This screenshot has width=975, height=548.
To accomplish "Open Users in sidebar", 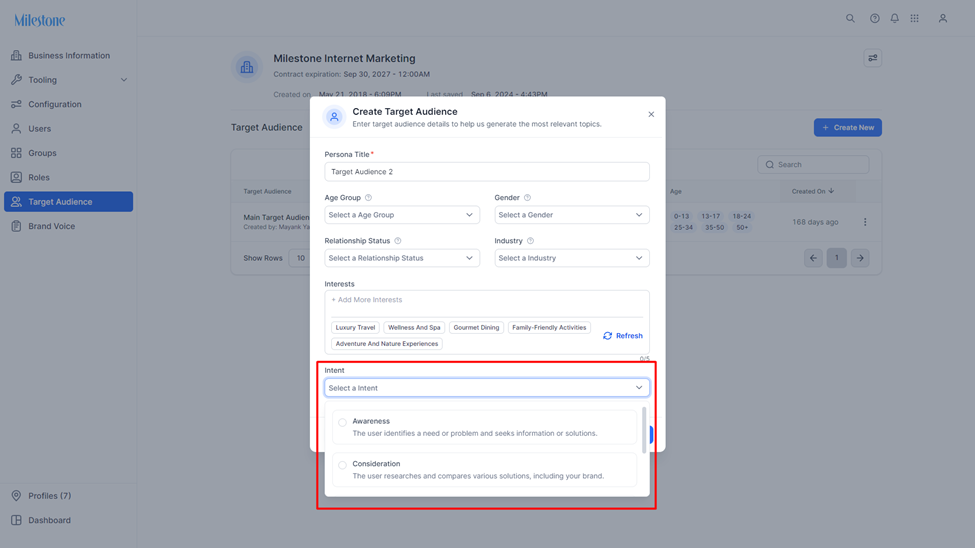I will coord(68,129).
